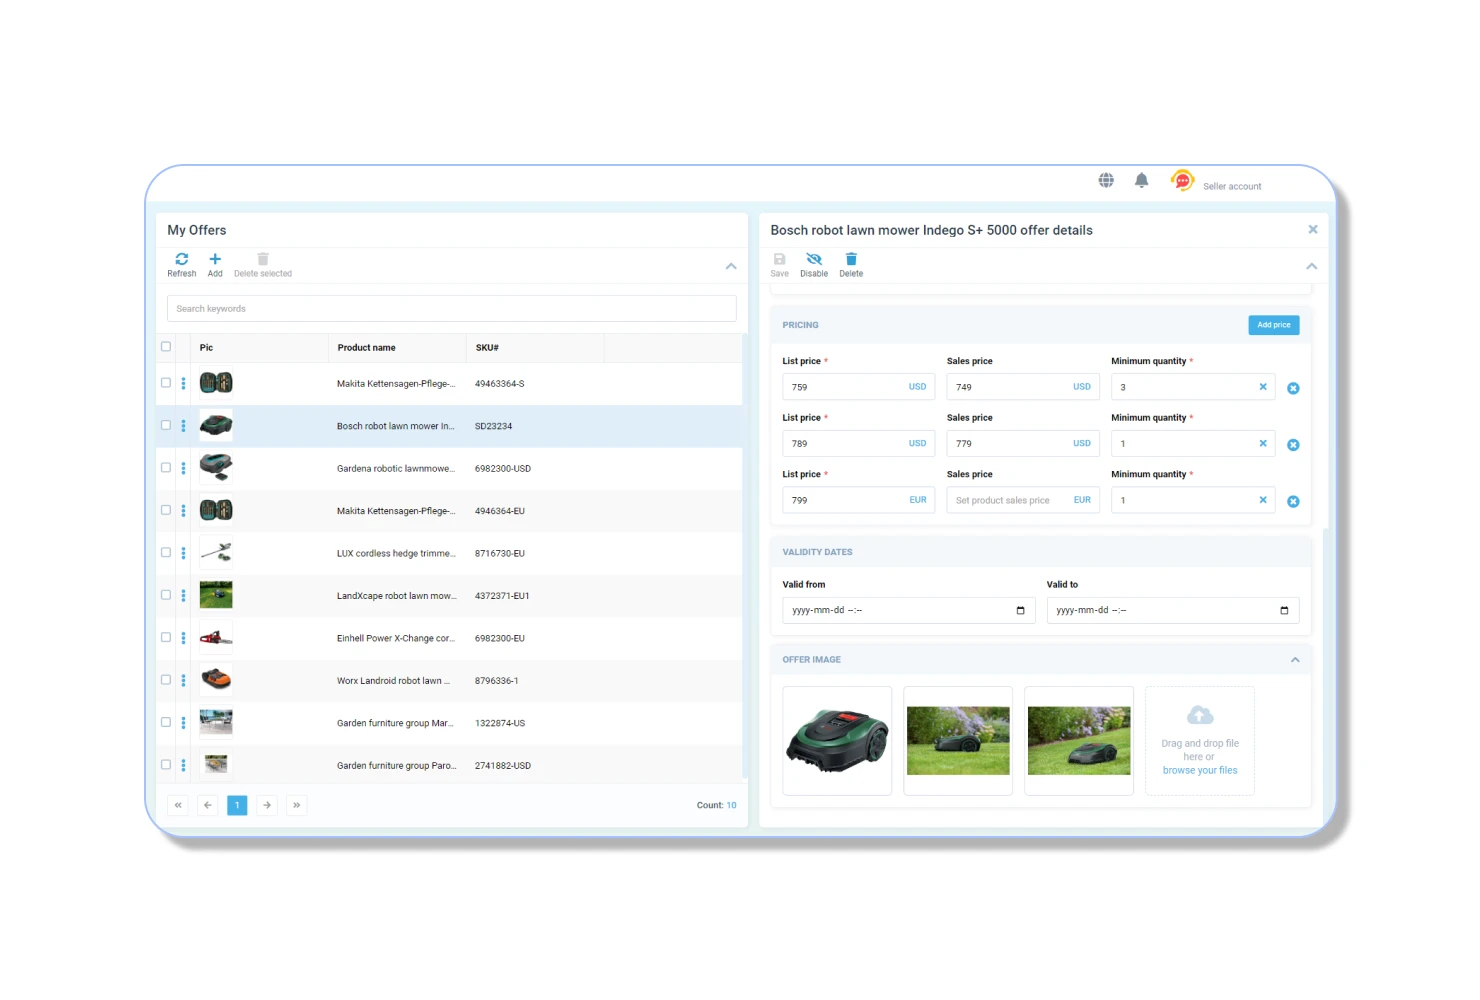
Task: Click the empty Set product sales price field
Action: pos(1023,500)
